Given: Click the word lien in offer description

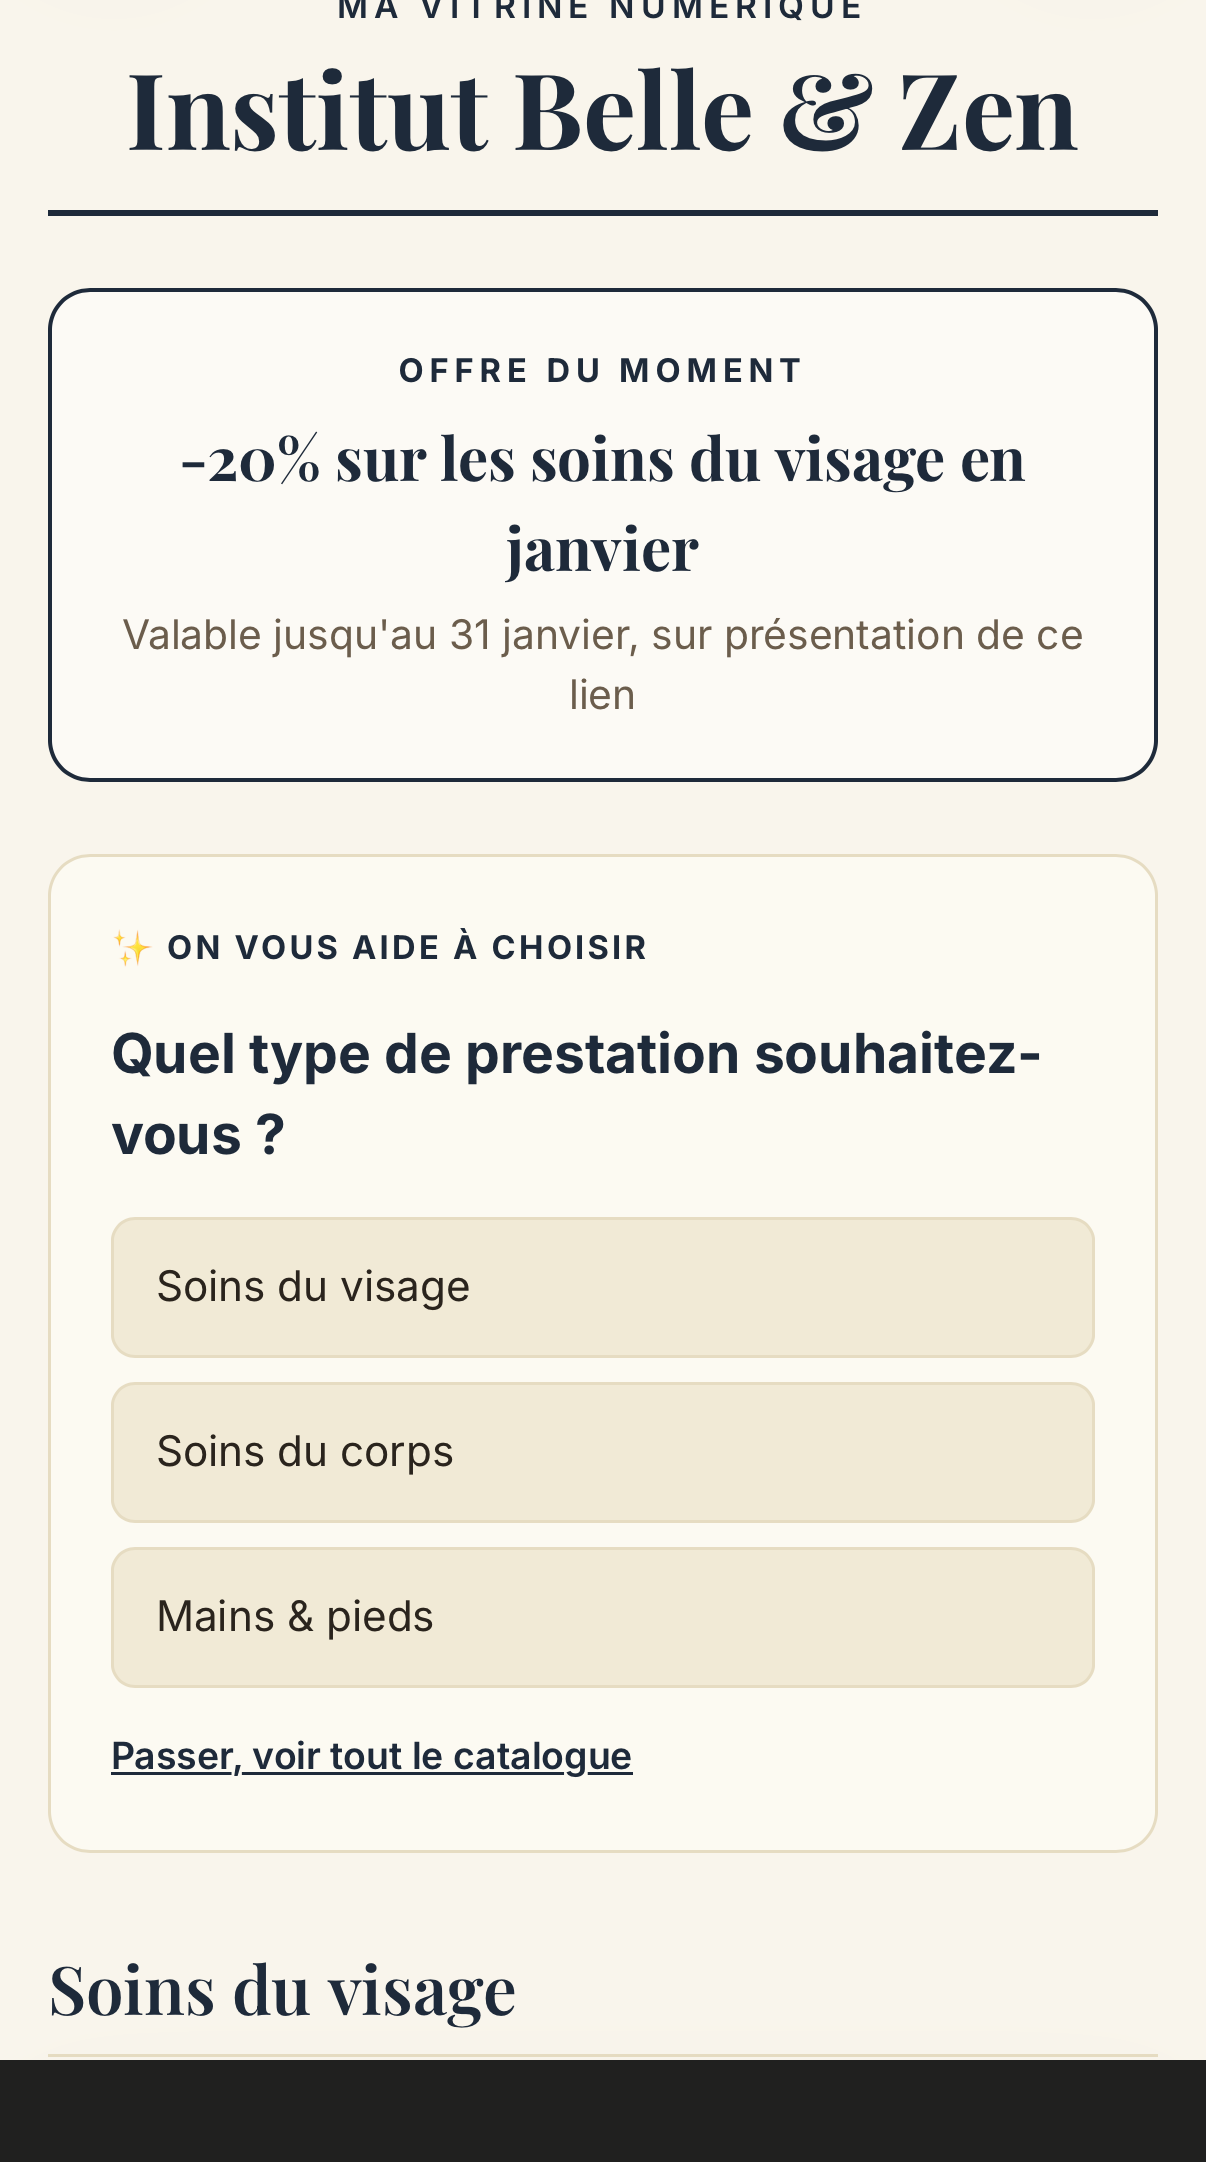Looking at the screenshot, I should [602, 695].
